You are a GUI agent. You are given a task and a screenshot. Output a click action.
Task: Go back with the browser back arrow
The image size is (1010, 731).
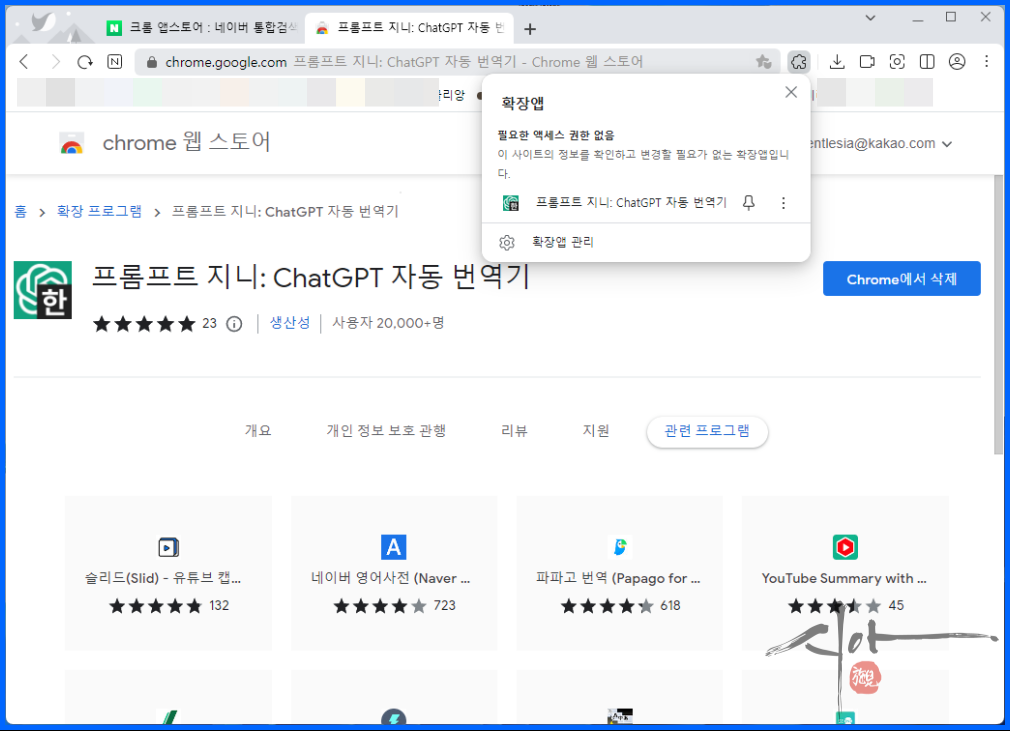coord(24,62)
